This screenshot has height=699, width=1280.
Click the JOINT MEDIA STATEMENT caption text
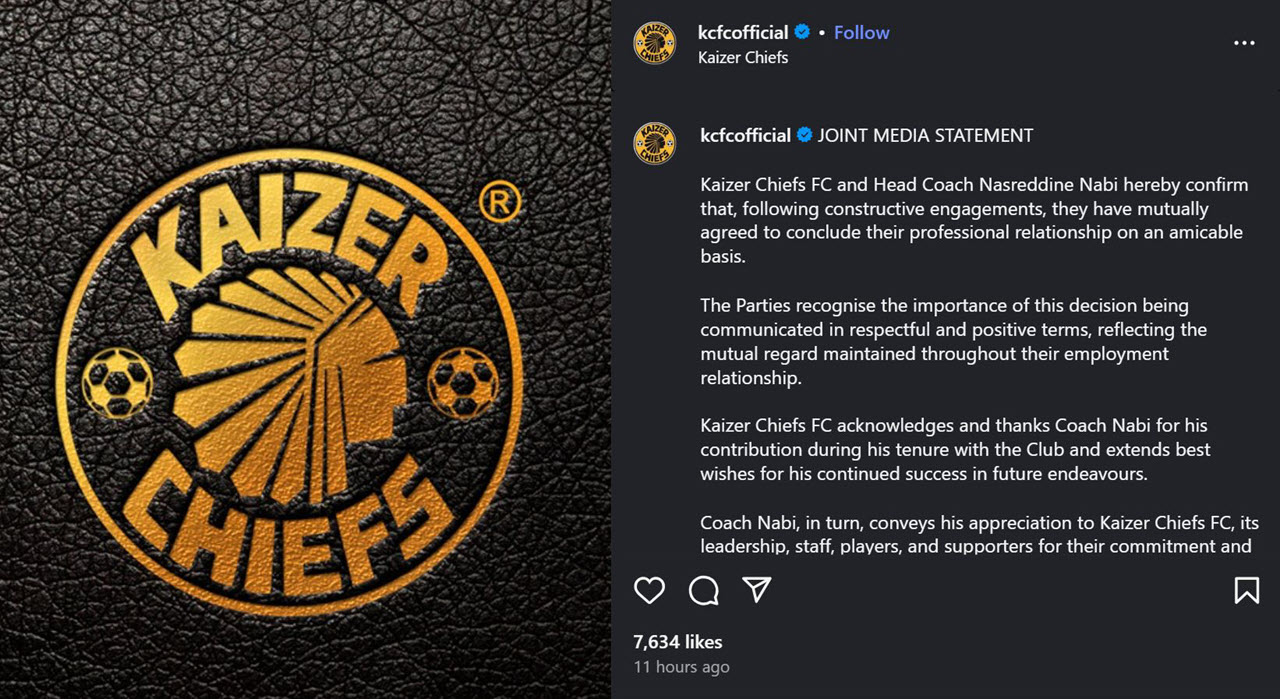tap(925, 135)
